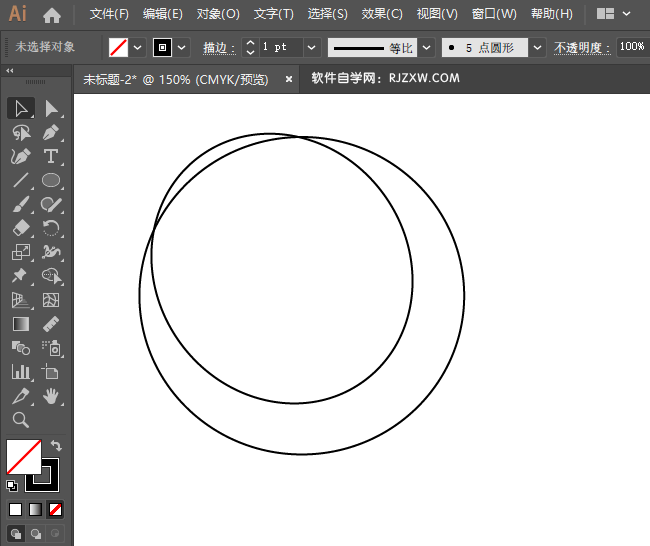
Task: Expand the 5 点圆形 brush dropdown
Action: (x=537, y=47)
